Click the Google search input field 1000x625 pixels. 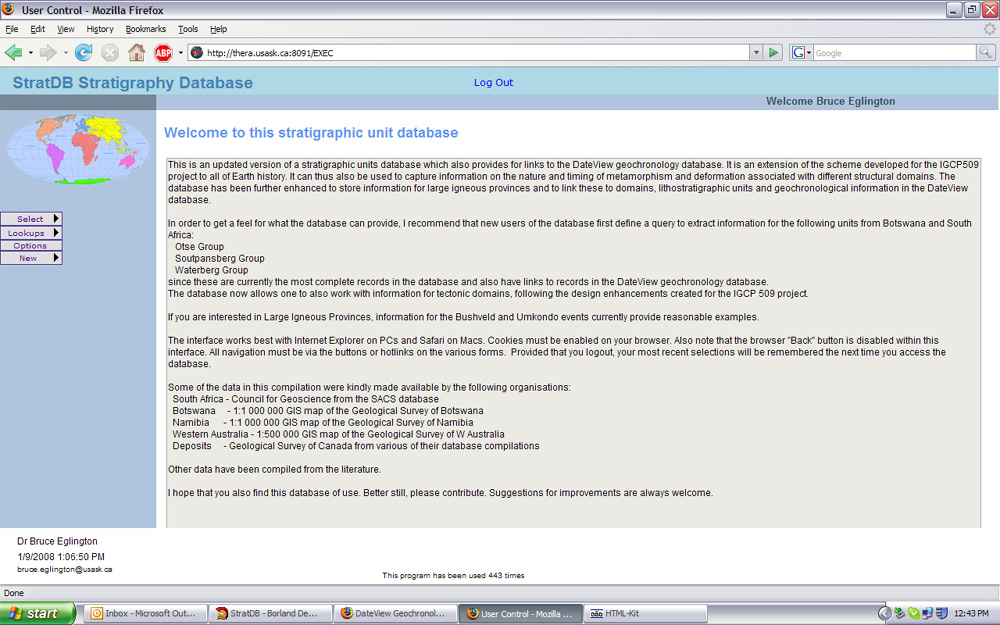pyautogui.click(x=895, y=53)
